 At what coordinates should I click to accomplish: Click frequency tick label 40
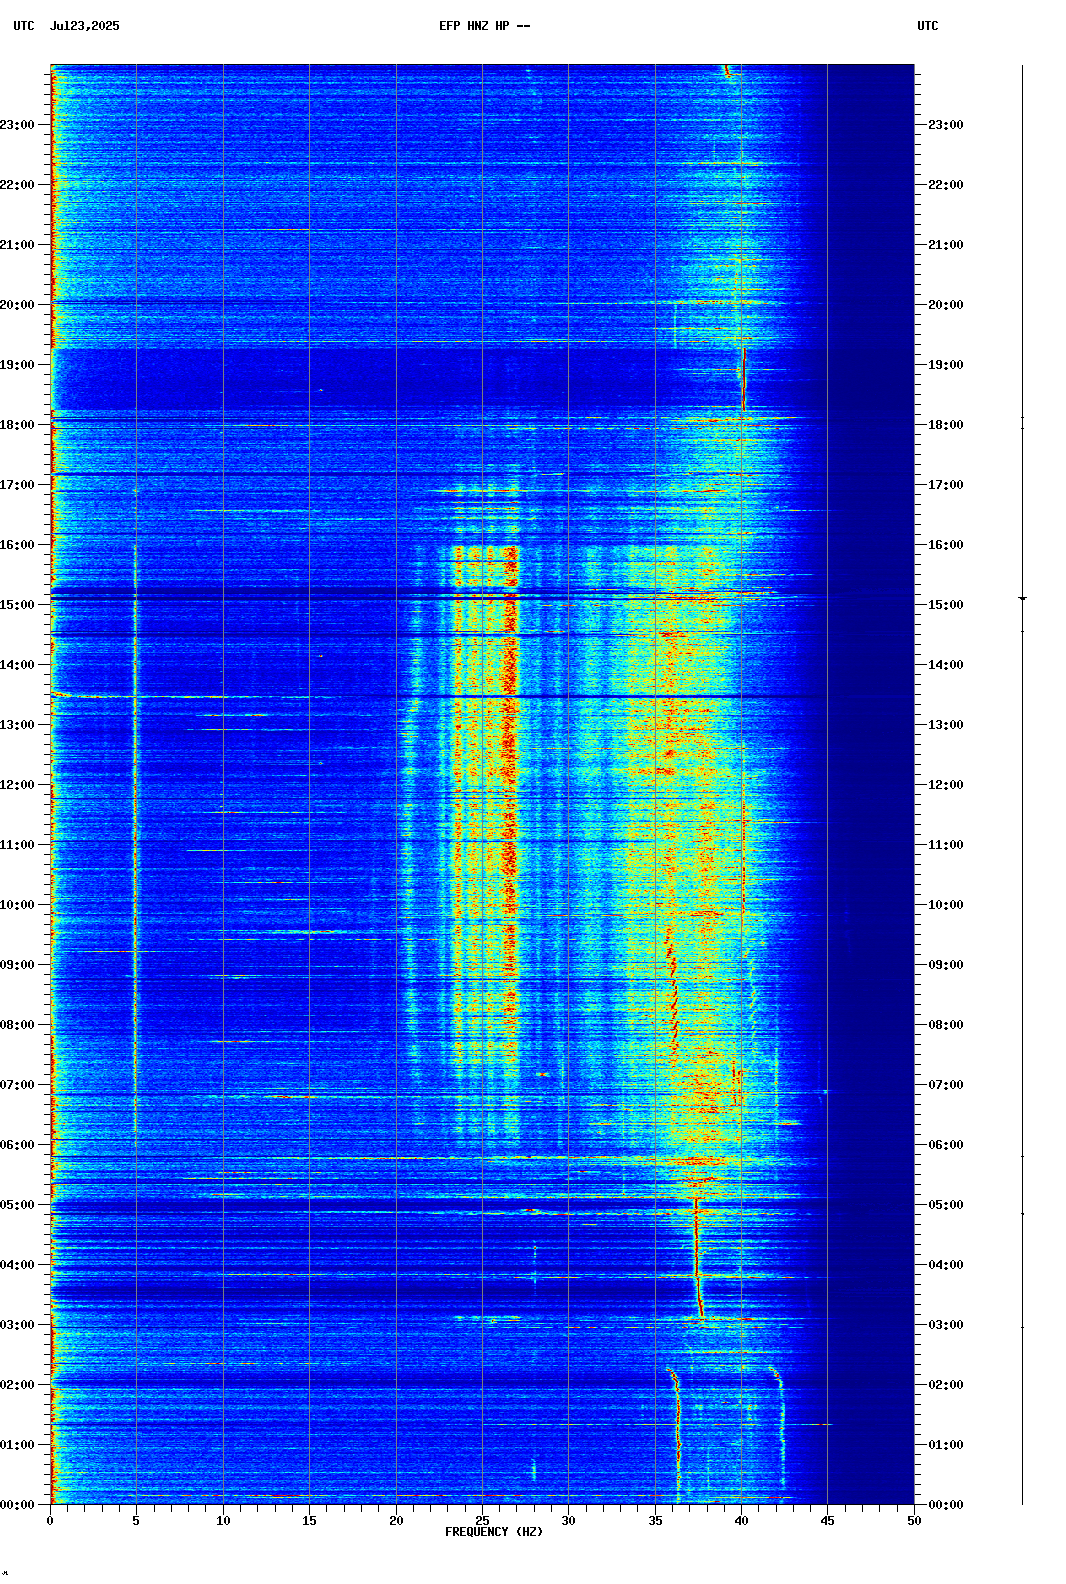pyautogui.click(x=741, y=1521)
